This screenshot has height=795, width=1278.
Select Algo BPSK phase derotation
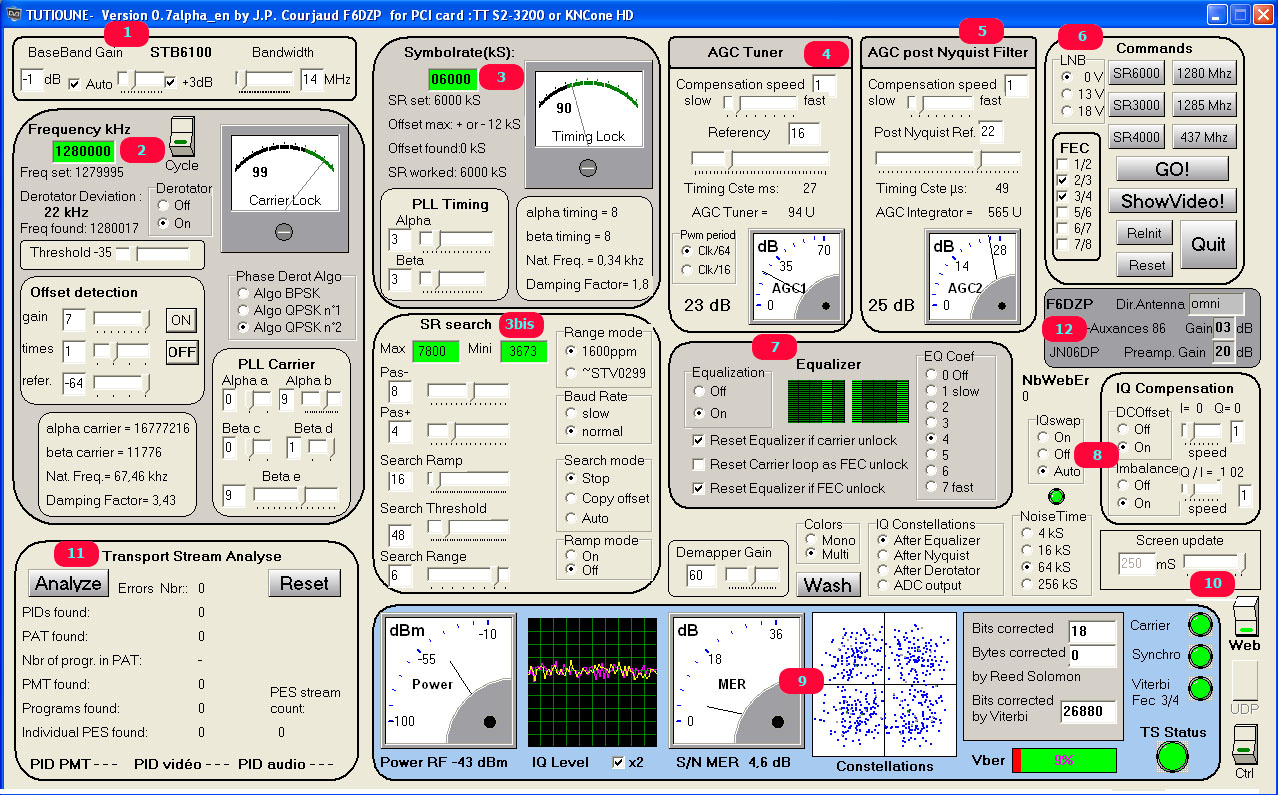[x=244, y=293]
